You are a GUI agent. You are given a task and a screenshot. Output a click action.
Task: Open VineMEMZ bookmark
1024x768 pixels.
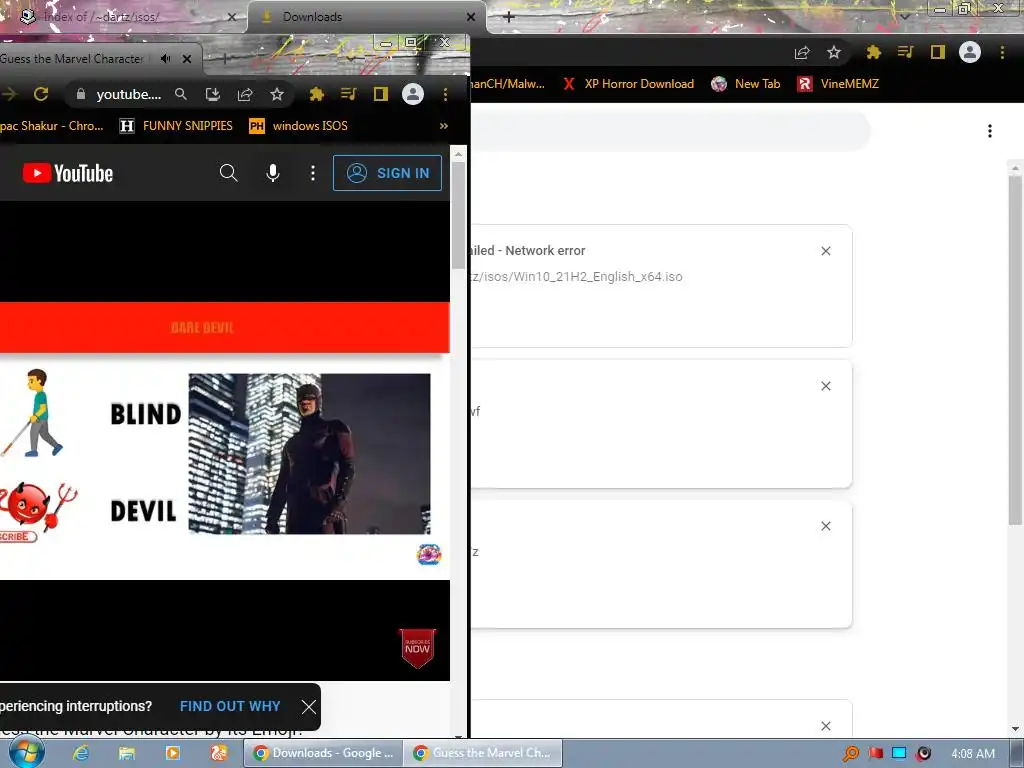point(838,84)
